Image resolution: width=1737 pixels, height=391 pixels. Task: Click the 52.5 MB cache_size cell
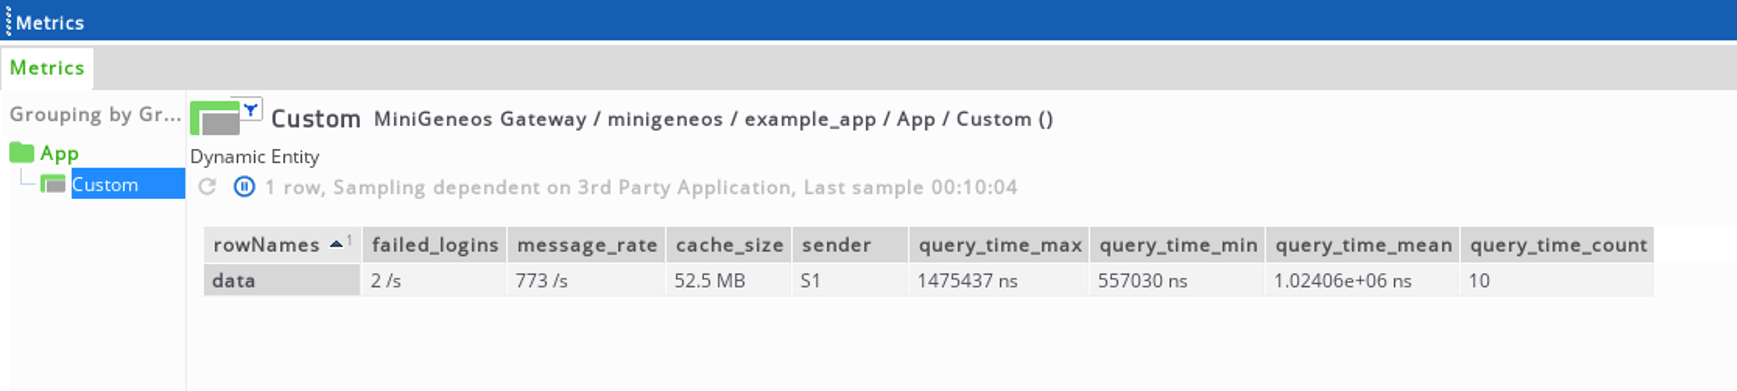point(729,281)
